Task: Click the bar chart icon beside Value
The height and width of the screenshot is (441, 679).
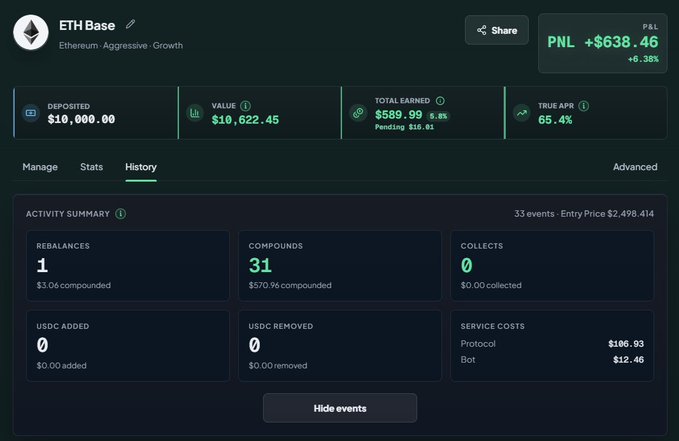Action: pyautogui.click(x=195, y=113)
